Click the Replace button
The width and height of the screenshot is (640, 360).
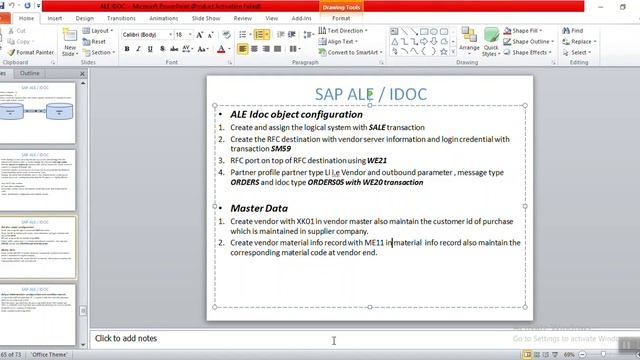click(579, 42)
